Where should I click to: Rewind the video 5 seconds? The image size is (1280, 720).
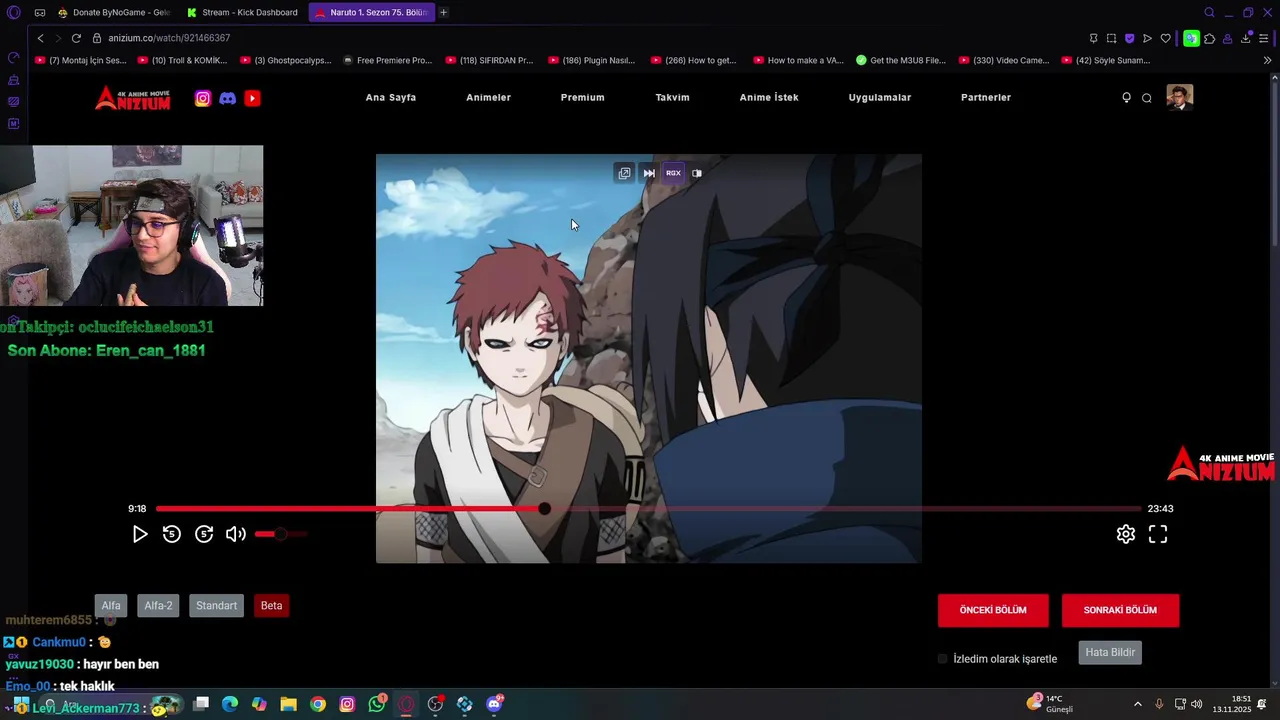tap(172, 534)
